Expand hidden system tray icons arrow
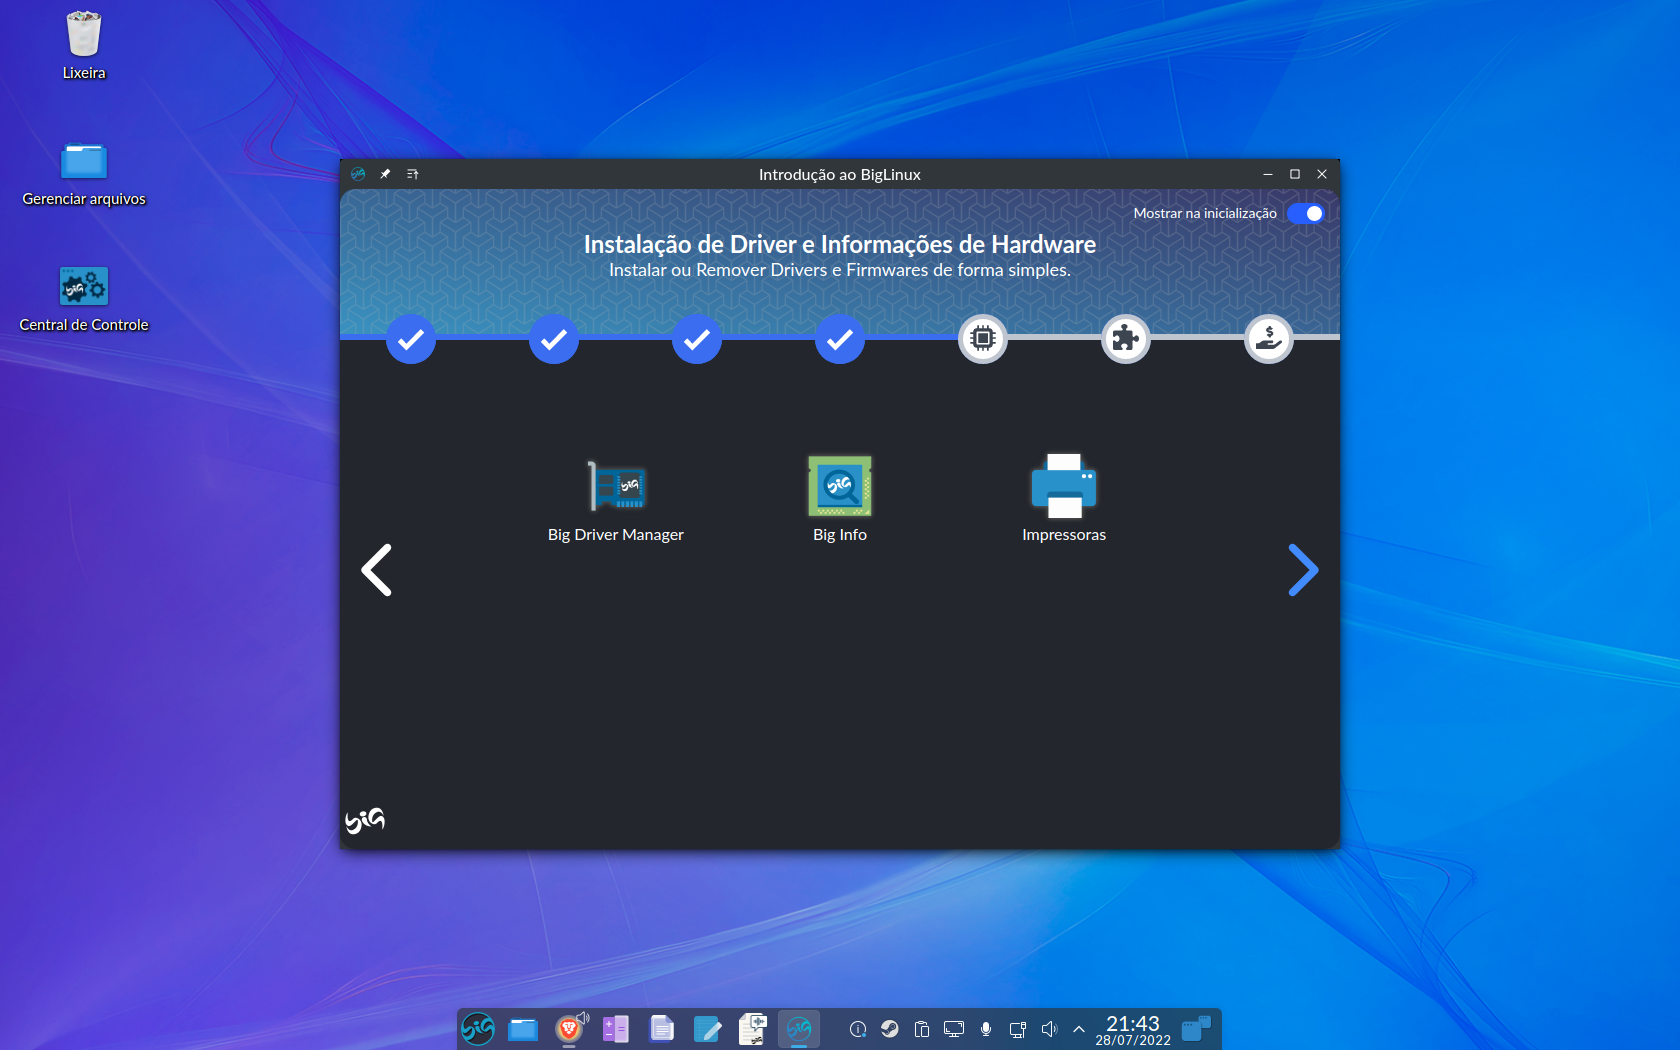 [x=1079, y=1029]
